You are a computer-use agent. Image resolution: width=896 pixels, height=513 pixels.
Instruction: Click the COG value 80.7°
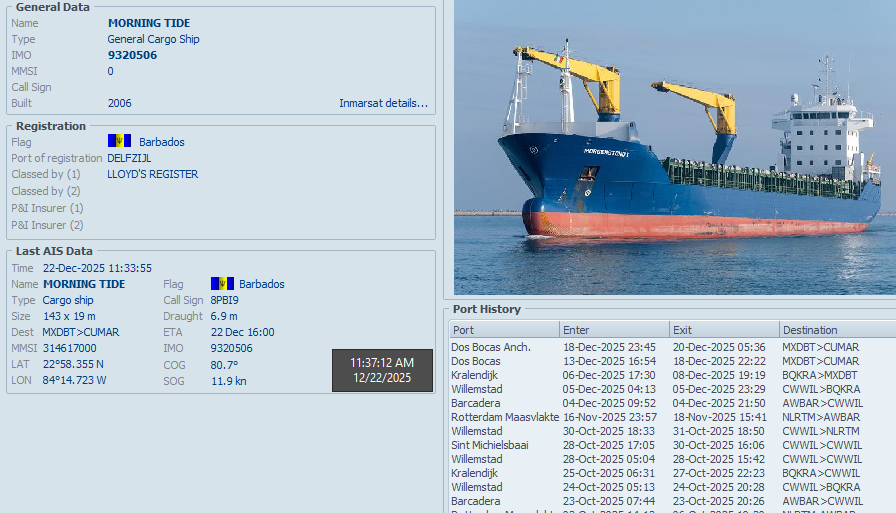click(224, 365)
